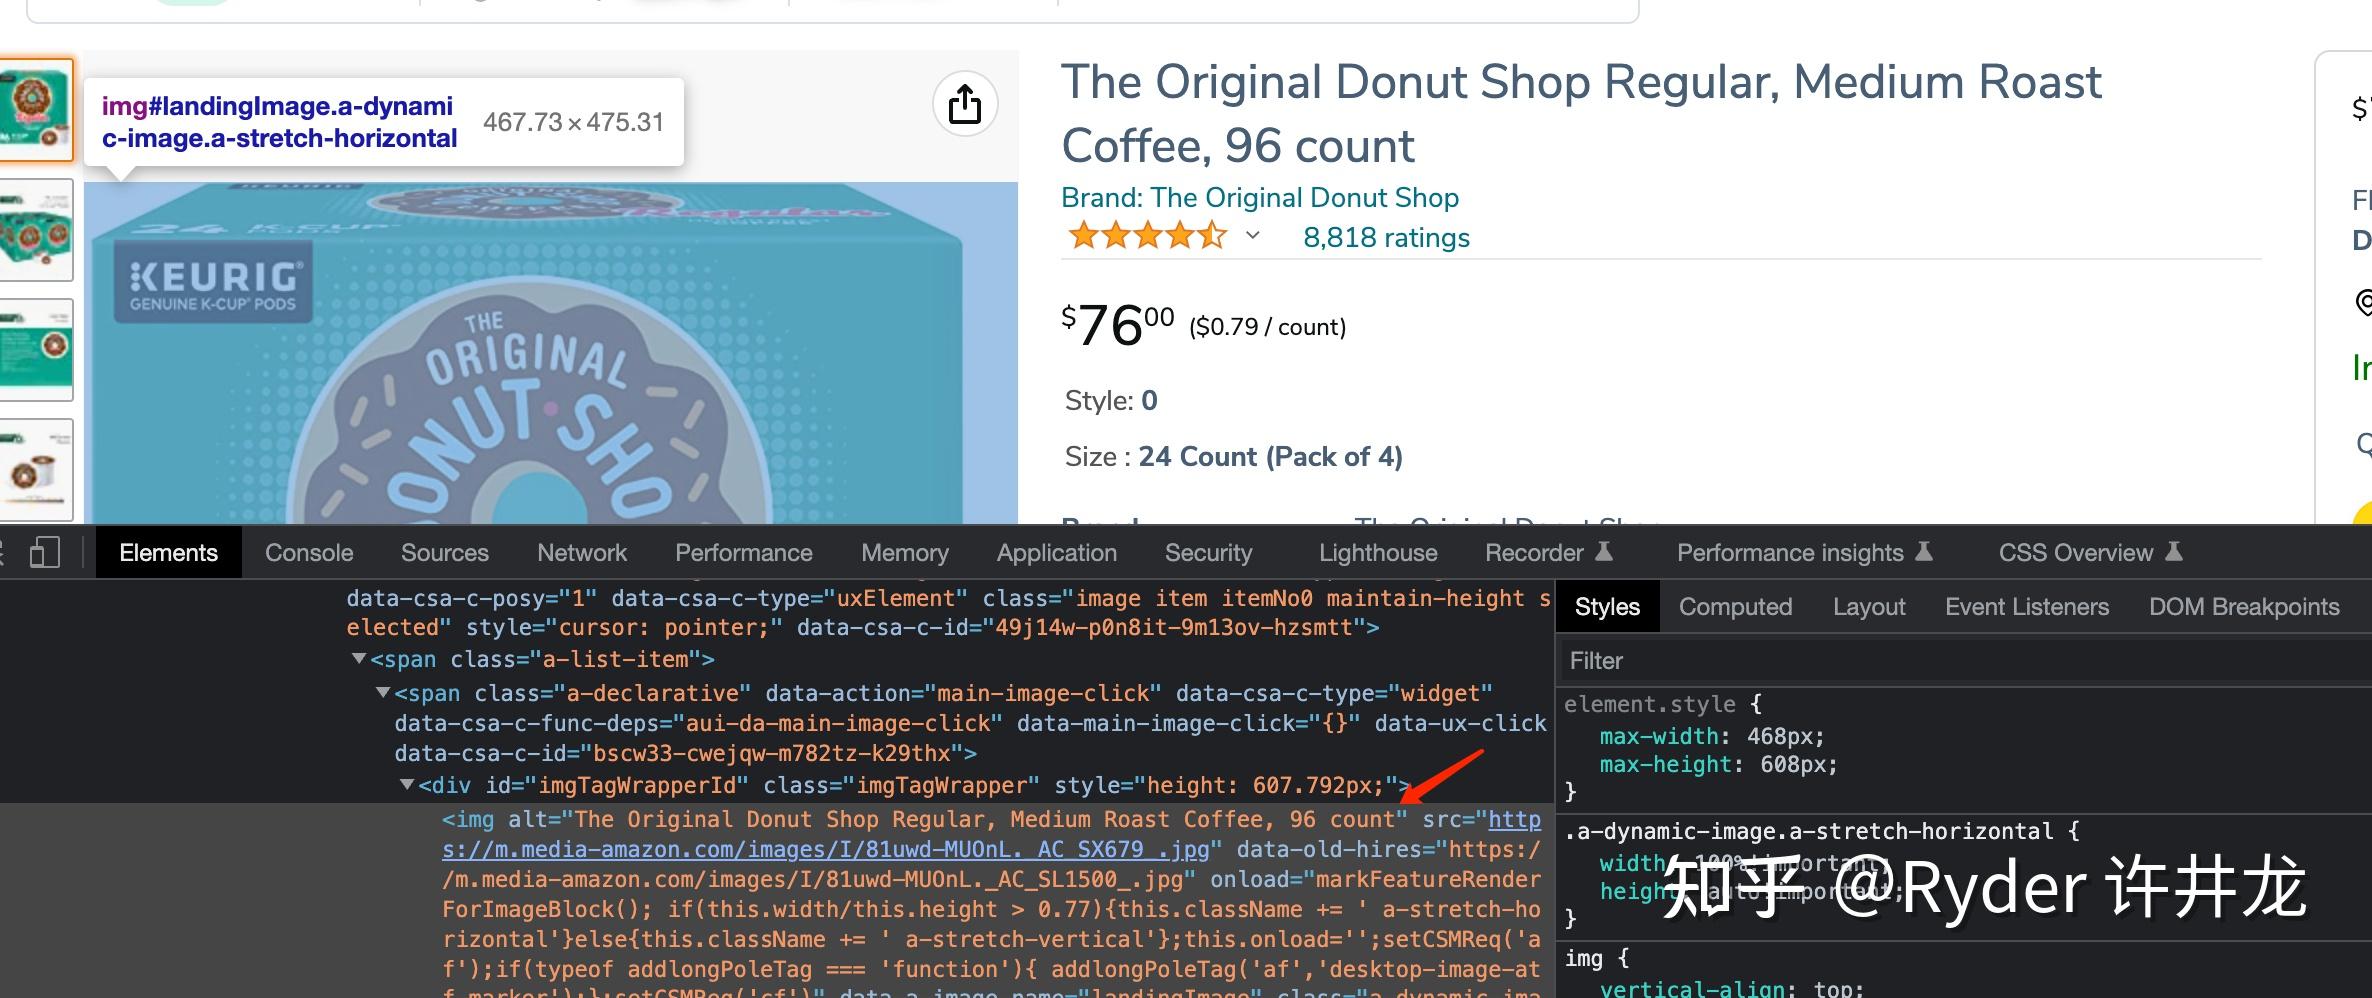Viewport: 2372px width, 998px height.
Task: Click the styles Filter input field
Action: point(1964,661)
